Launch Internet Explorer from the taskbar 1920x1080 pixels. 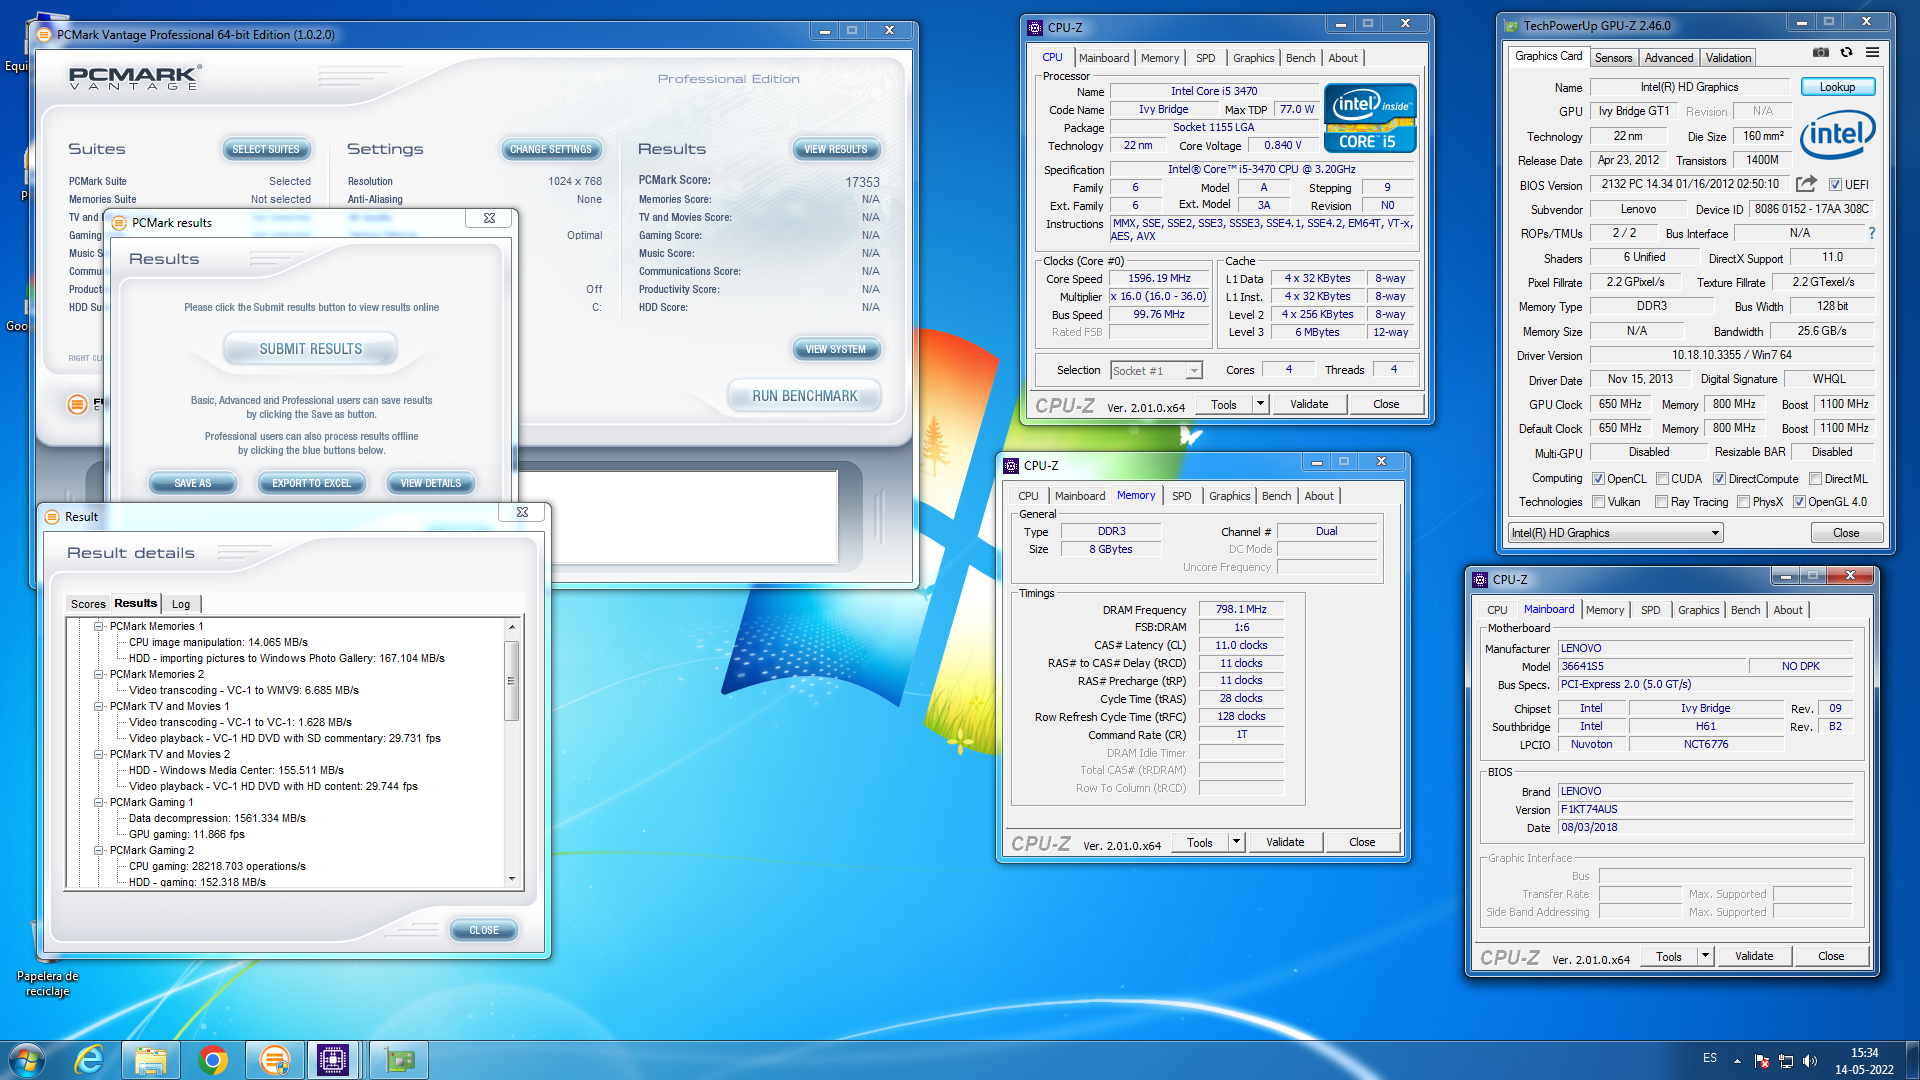tap(90, 1060)
